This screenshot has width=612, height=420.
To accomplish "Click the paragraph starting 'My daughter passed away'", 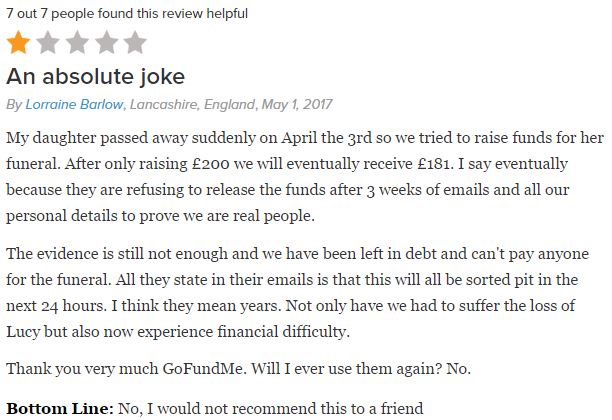I will click(x=305, y=176).
